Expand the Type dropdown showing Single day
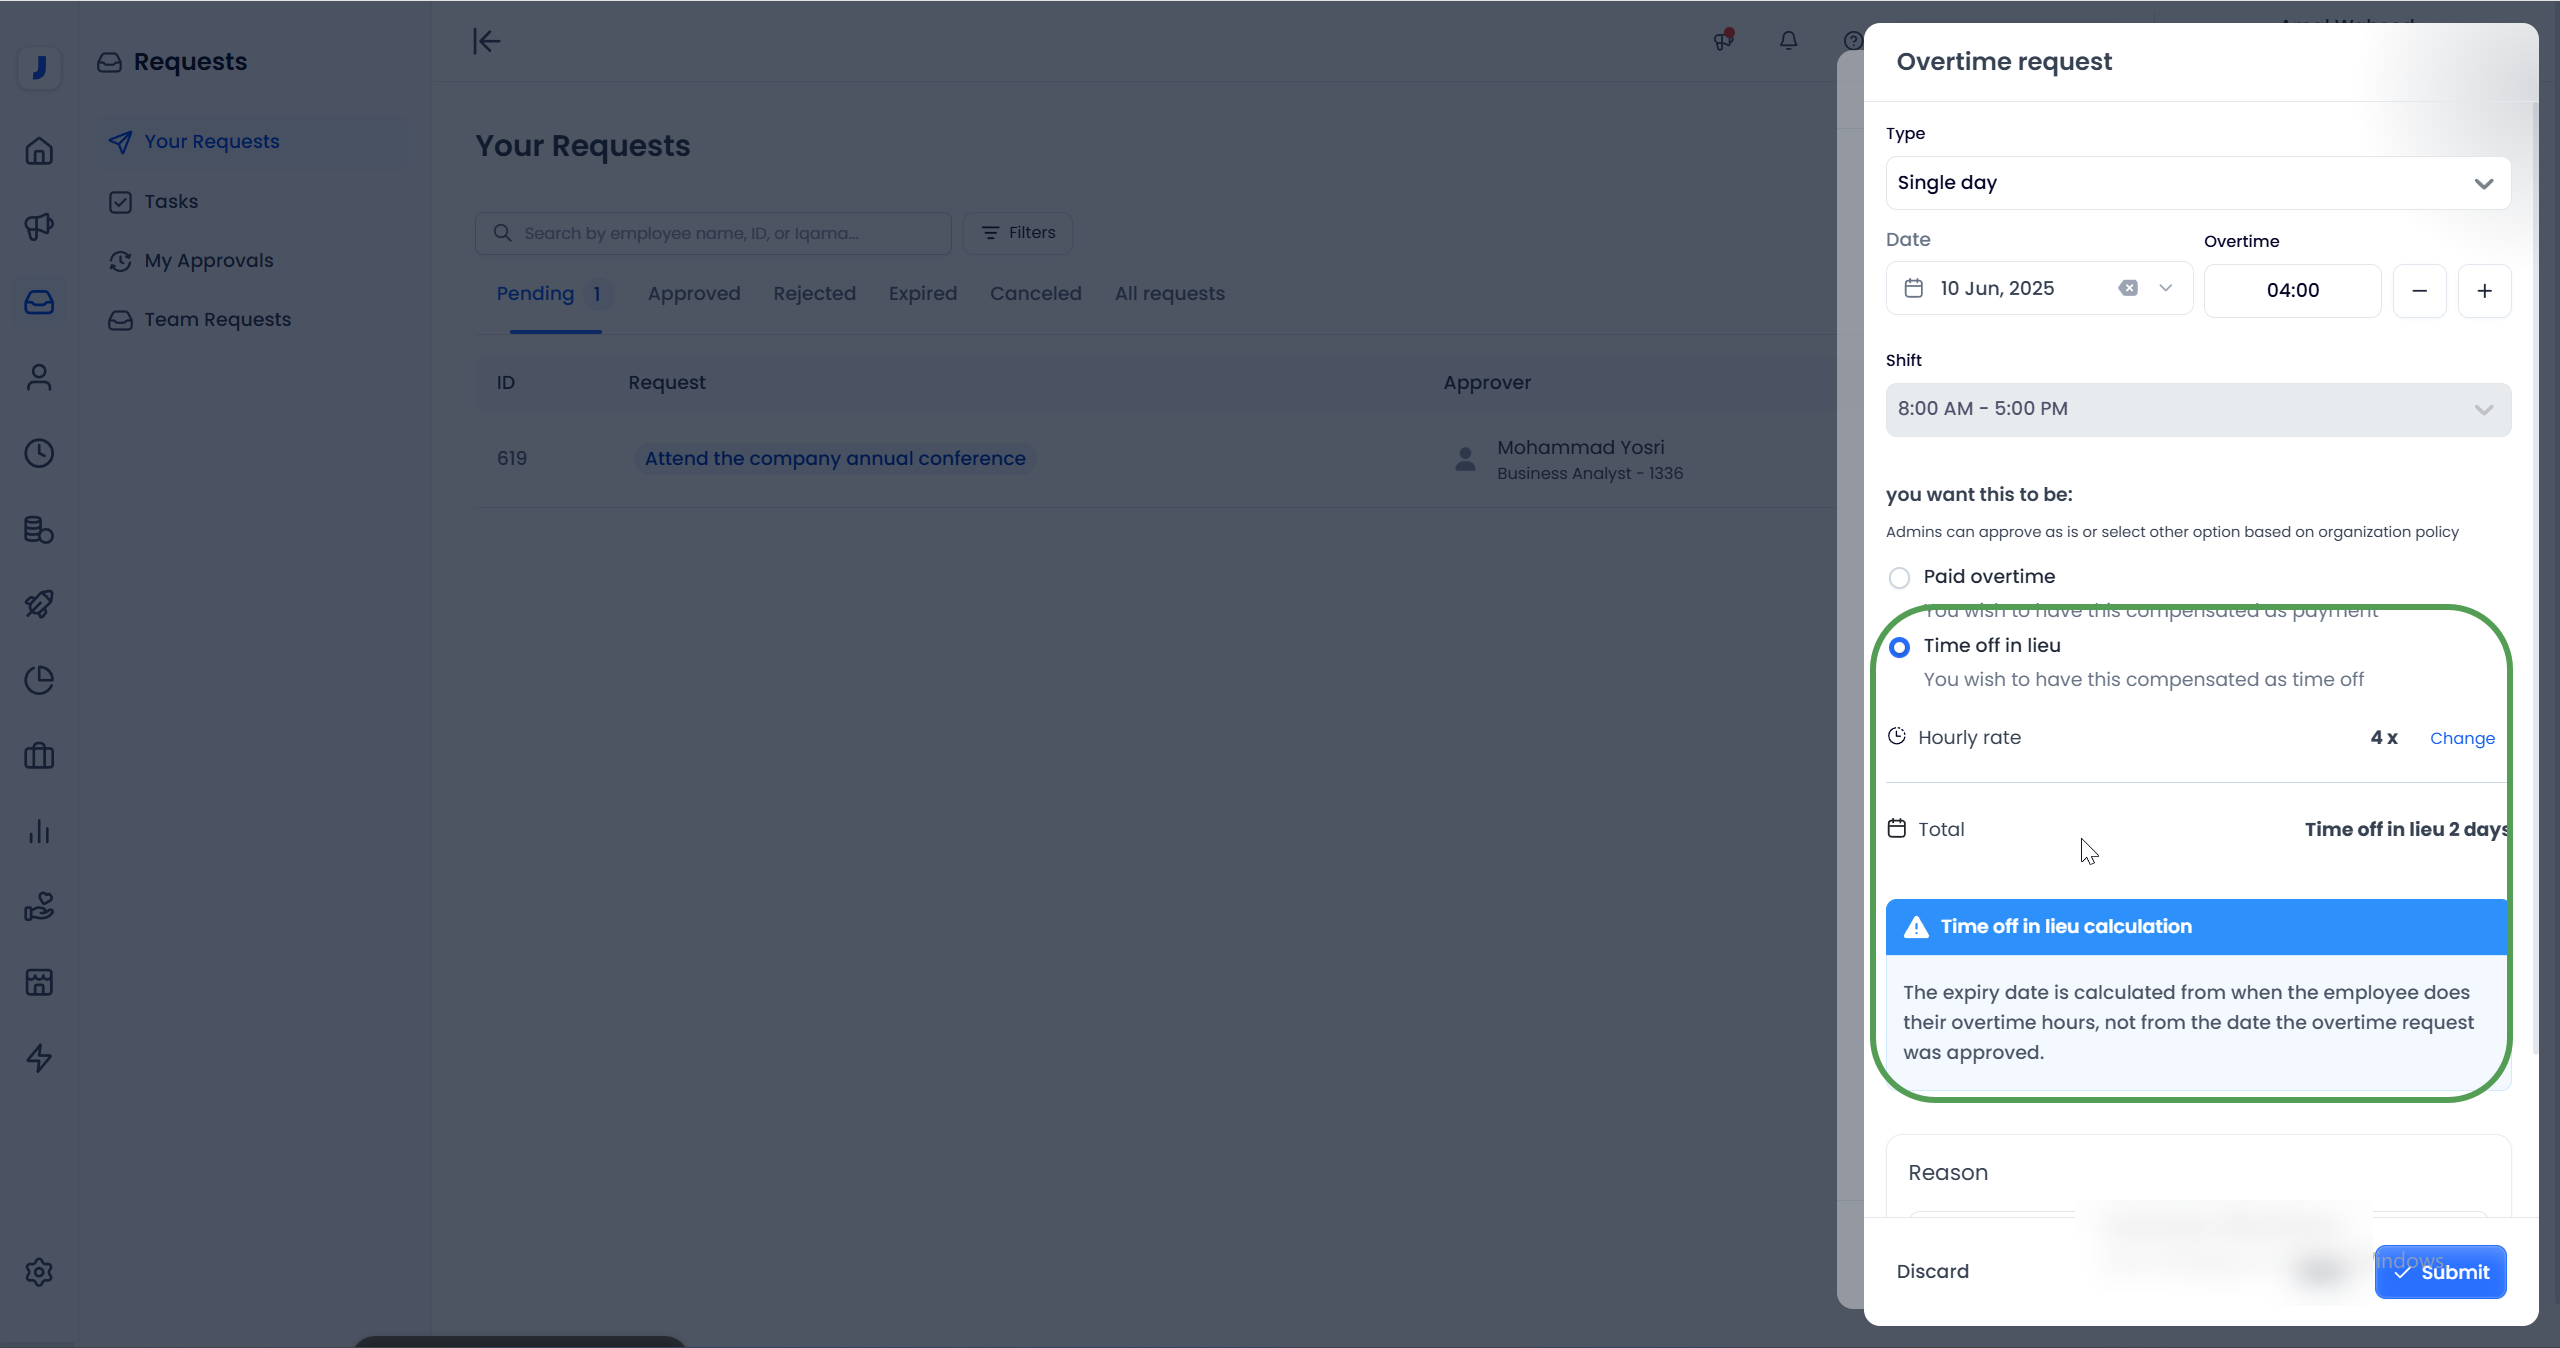The width and height of the screenshot is (2560, 1348). 2197,183
